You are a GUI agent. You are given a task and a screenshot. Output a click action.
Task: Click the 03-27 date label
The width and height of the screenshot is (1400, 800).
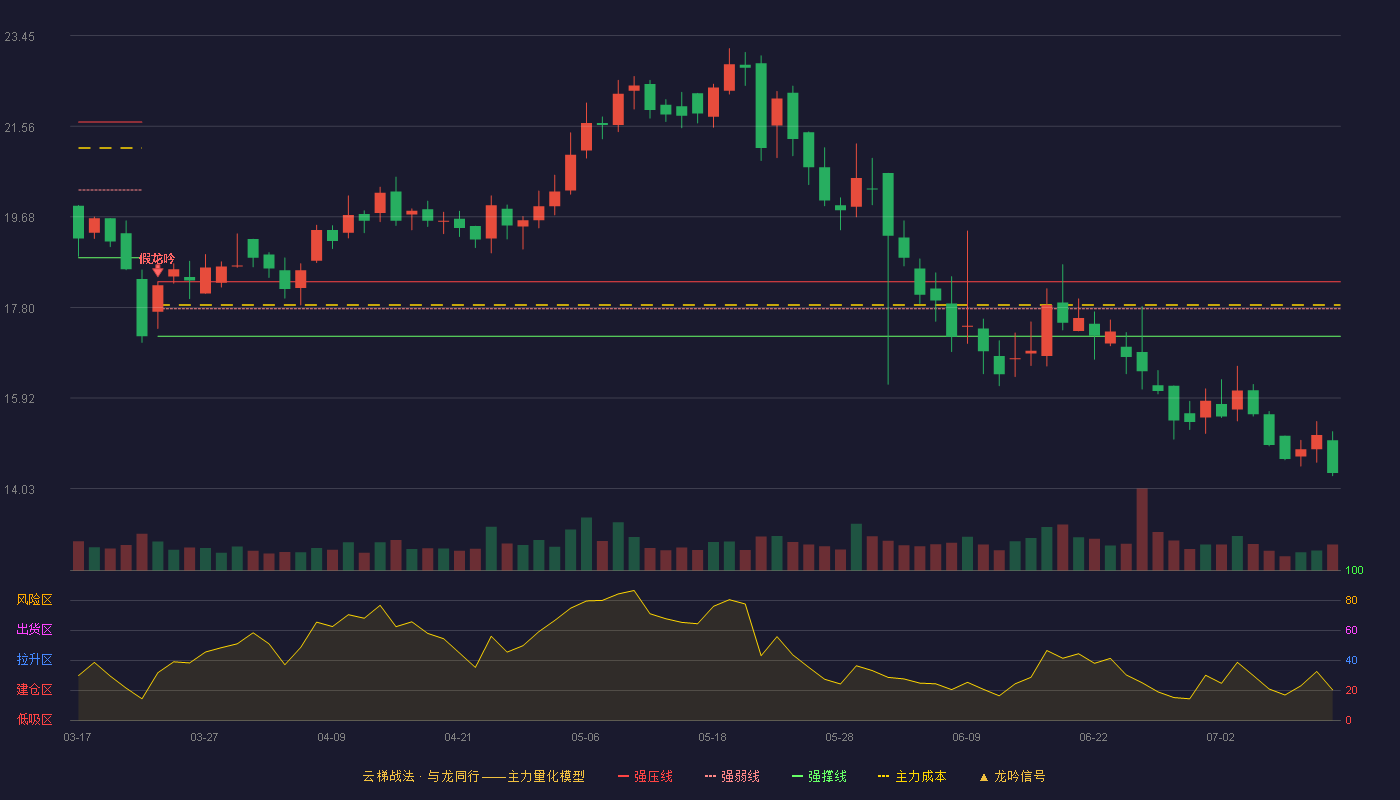click(204, 737)
